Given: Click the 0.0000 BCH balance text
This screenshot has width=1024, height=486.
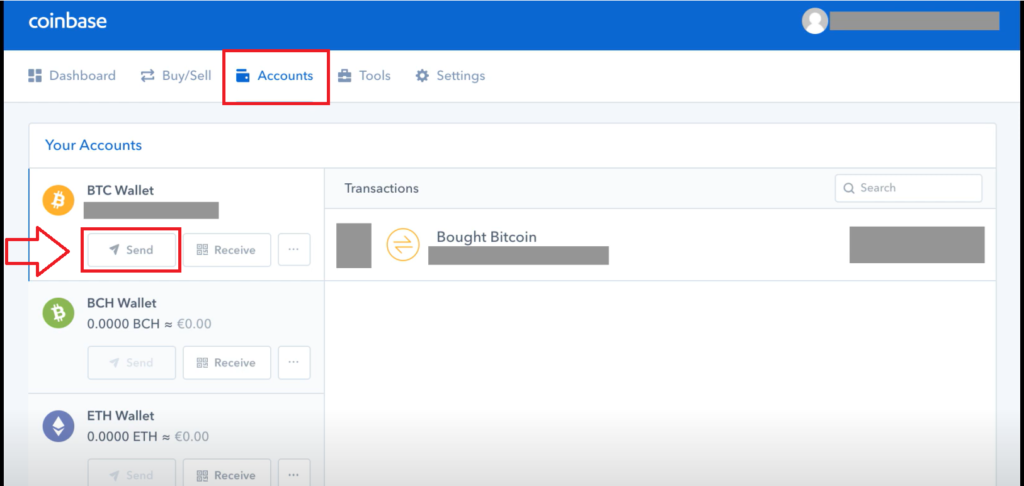Looking at the screenshot, I should [149, 324].
